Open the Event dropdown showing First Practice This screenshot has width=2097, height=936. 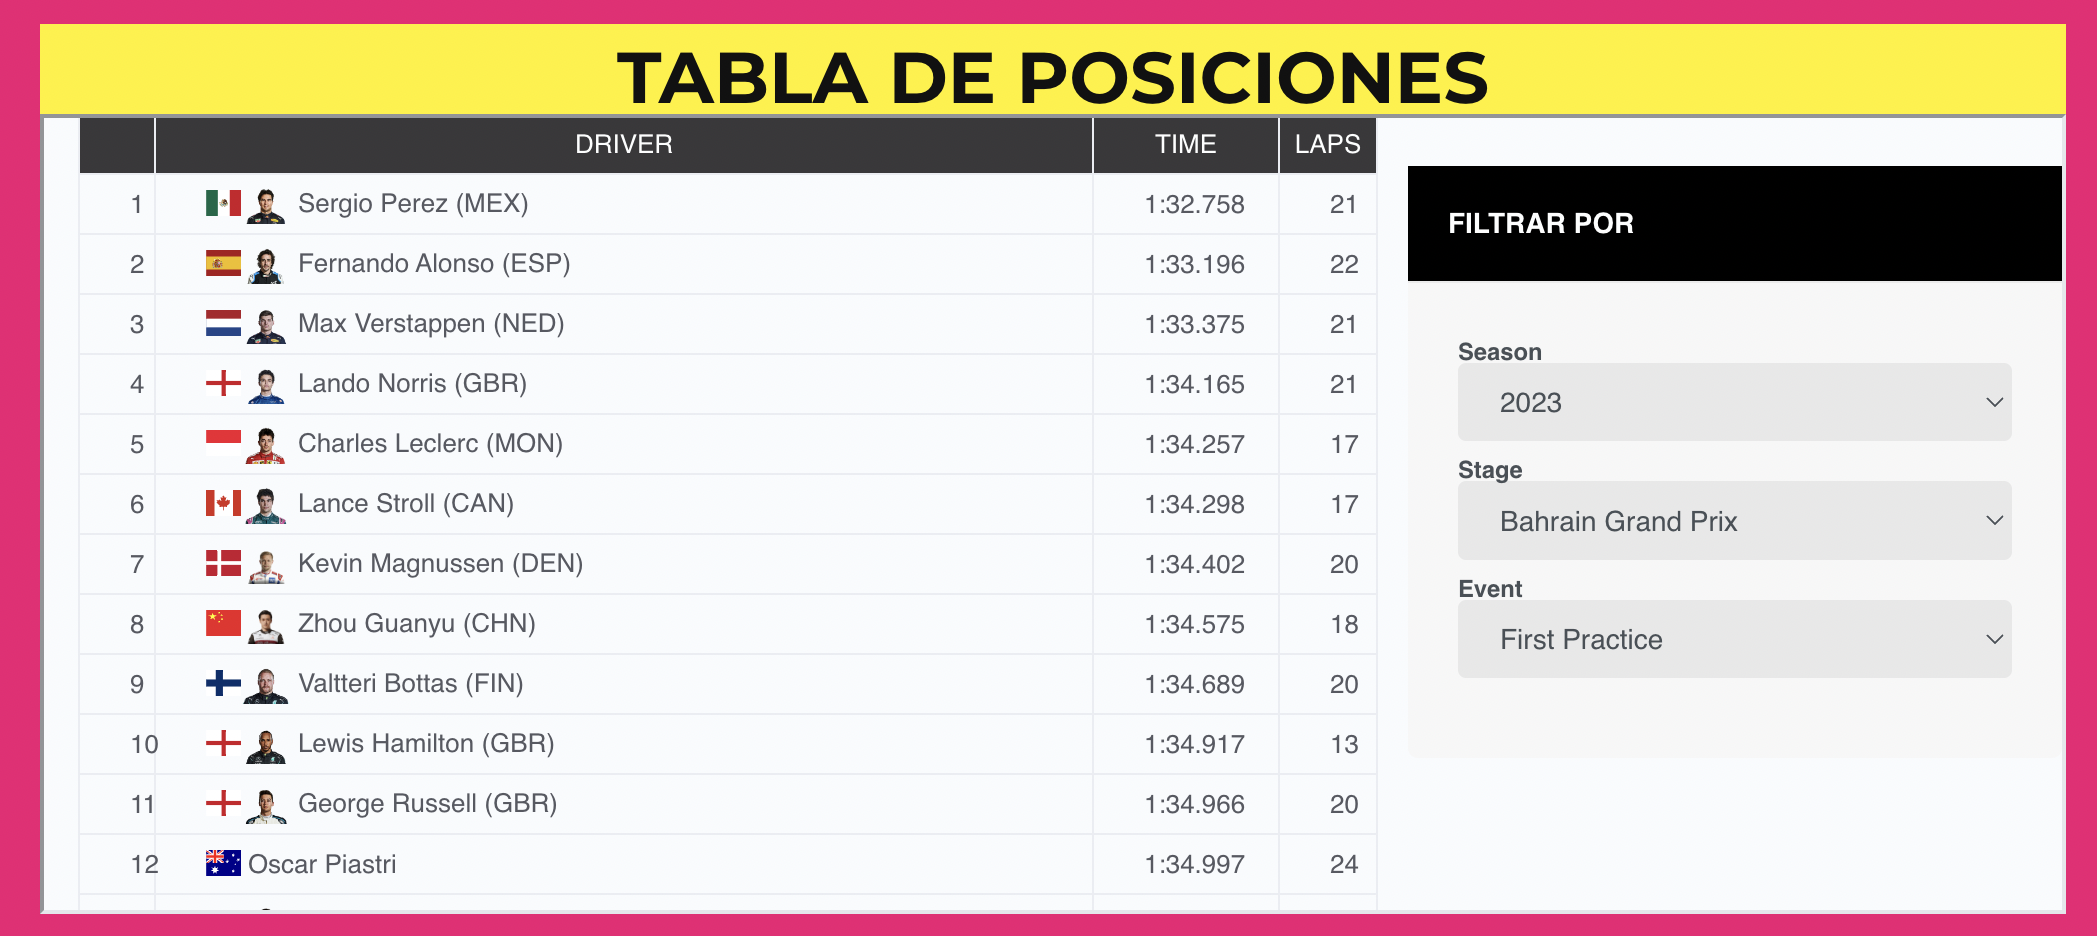pyautogui.click(x=1734, y=639)
